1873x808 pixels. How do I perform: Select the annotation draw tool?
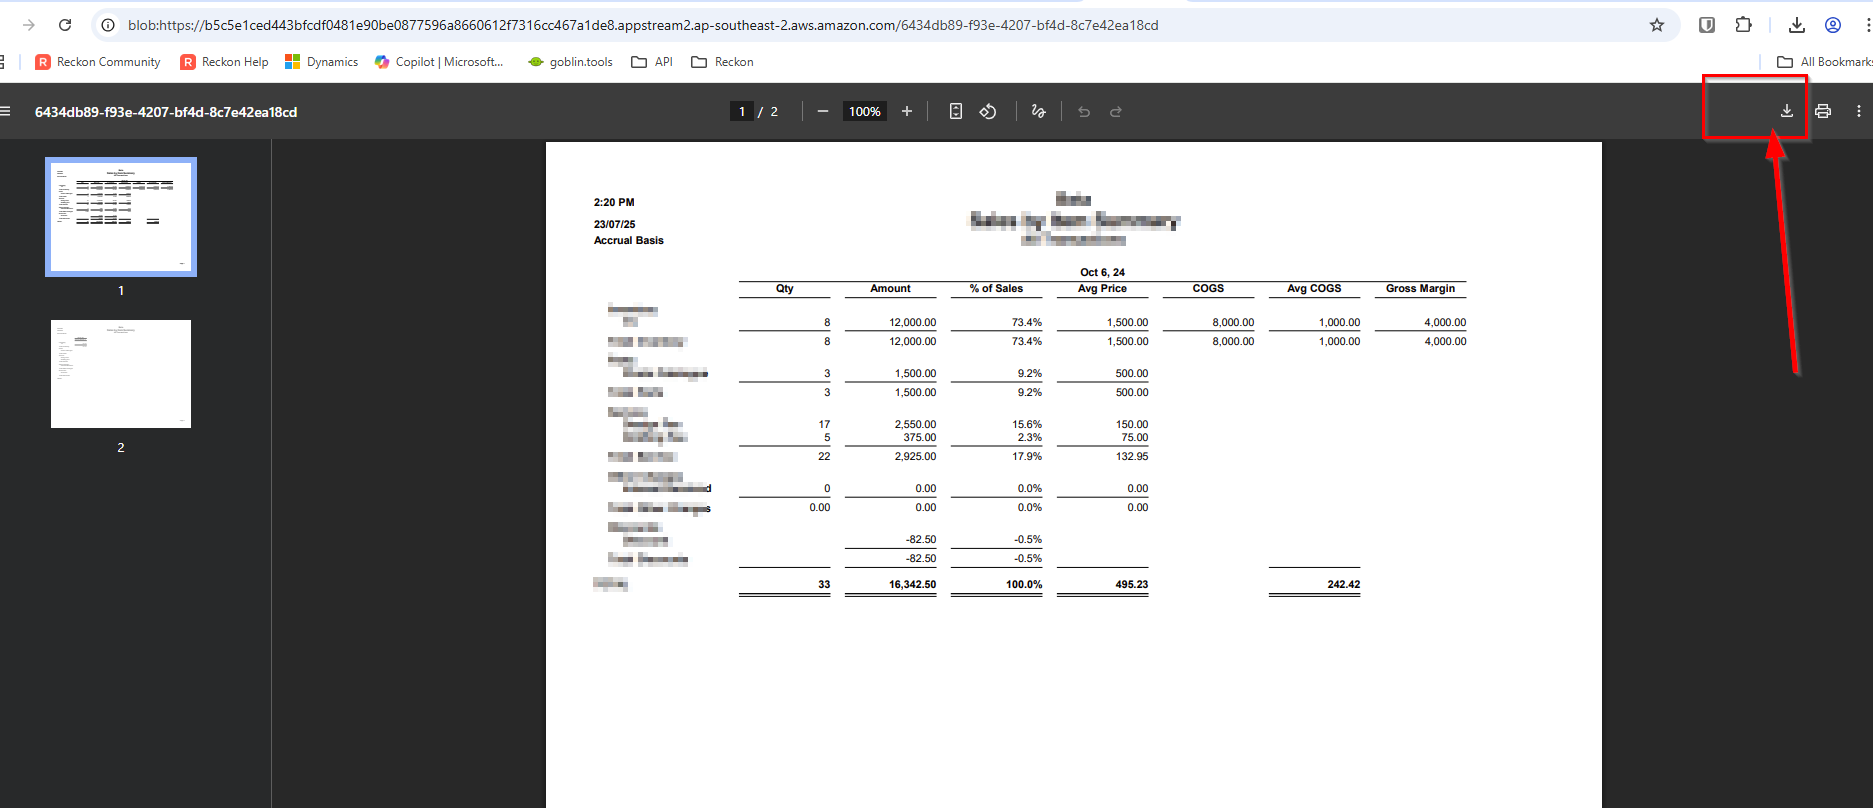tap(1039, 111)
